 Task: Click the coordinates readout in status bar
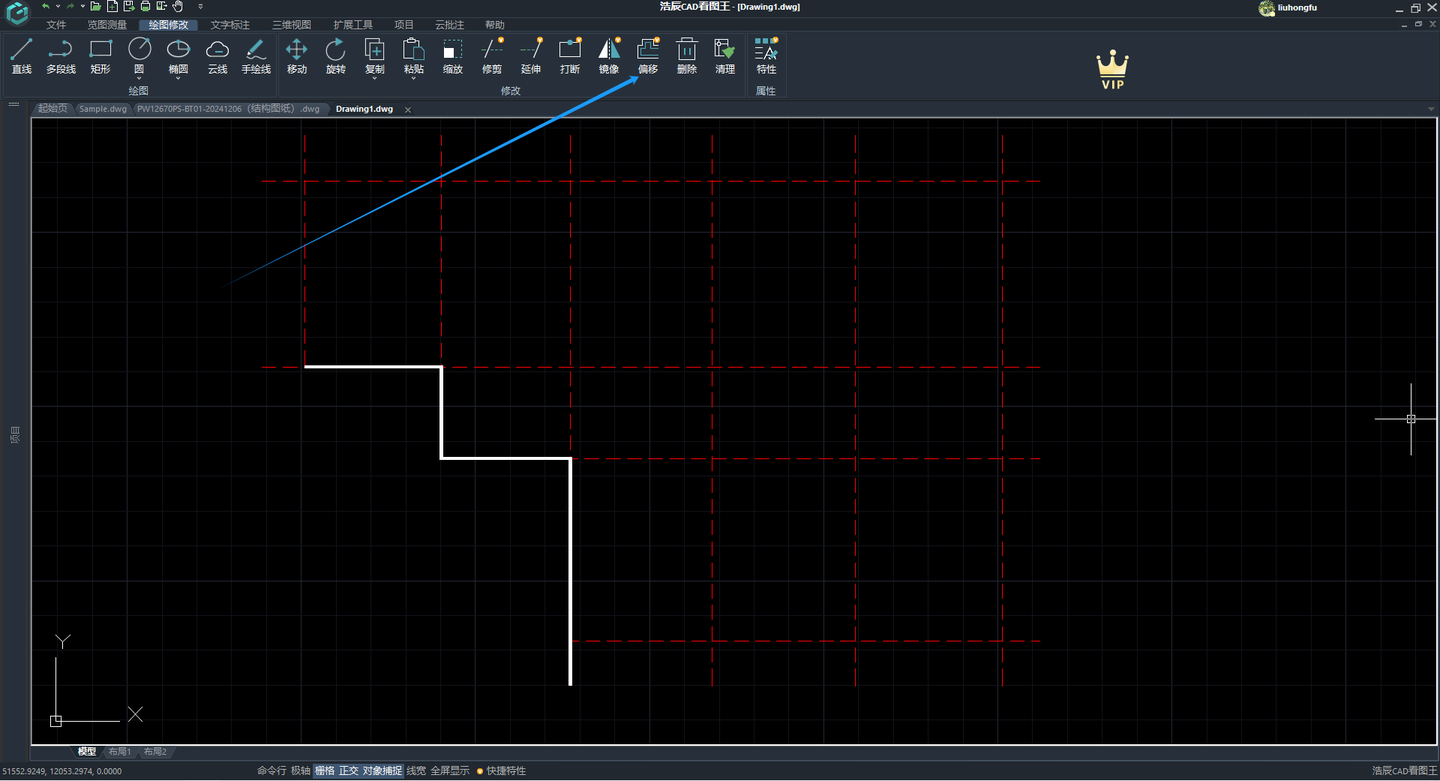pos(62,771)
